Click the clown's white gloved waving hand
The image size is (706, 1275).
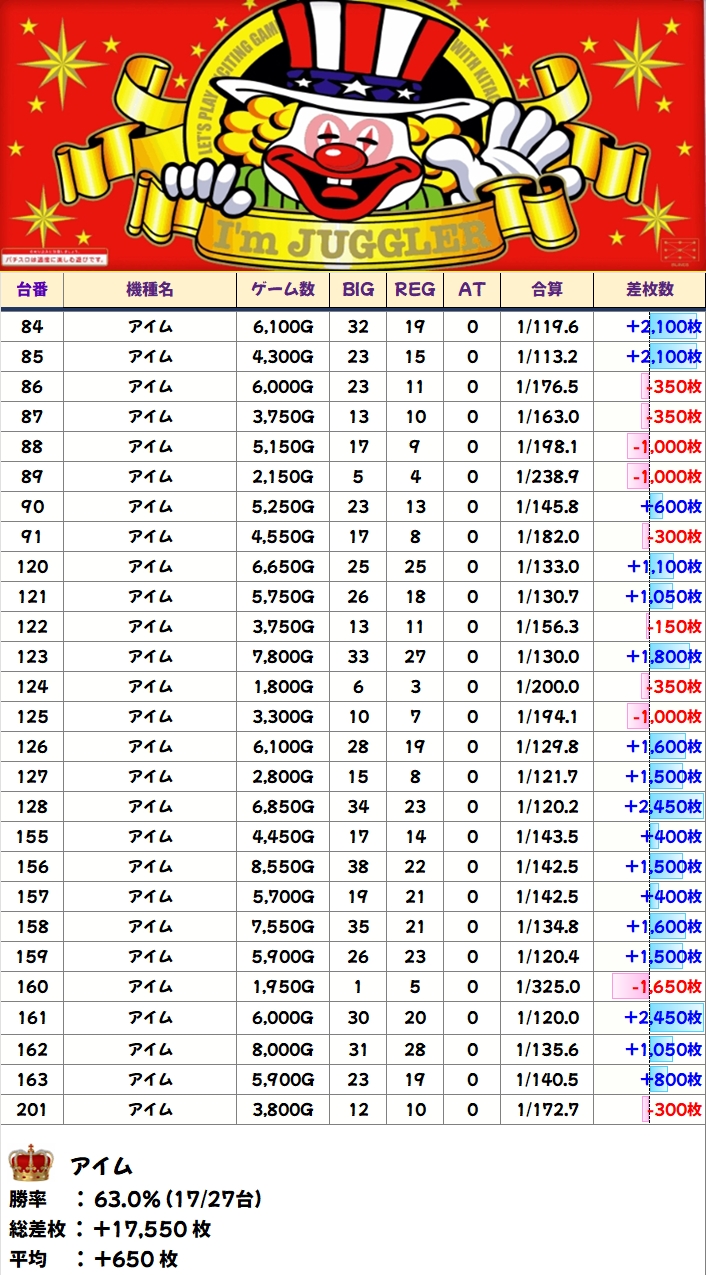(x=518, y=153)
